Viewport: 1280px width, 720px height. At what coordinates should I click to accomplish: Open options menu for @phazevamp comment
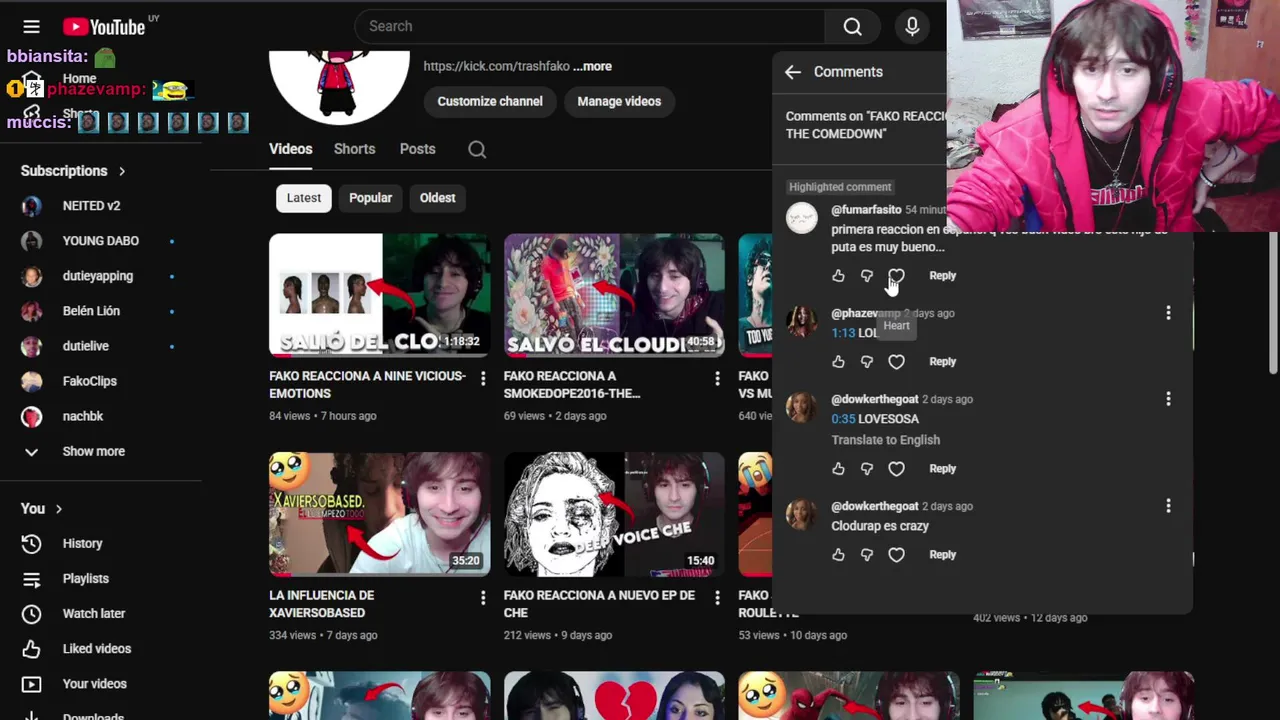(1168, 314)
